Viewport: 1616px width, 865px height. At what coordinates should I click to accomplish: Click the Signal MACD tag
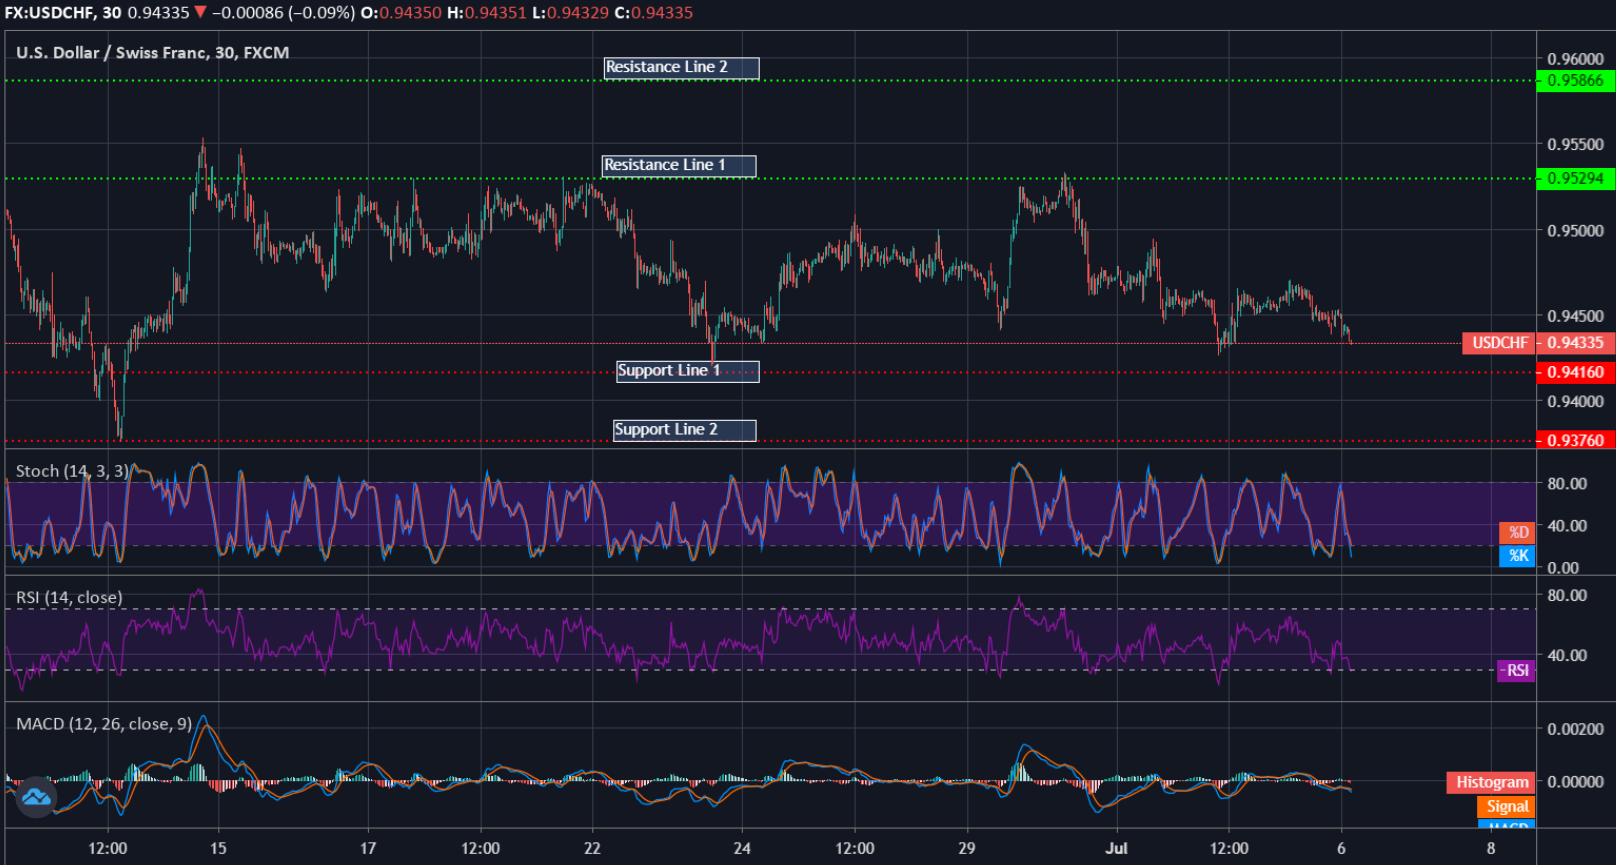[1506, 806]
